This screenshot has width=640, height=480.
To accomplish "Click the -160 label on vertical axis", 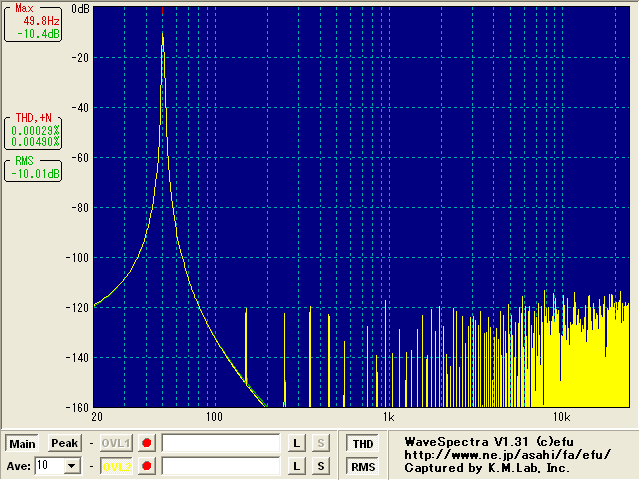I will 78,407.
